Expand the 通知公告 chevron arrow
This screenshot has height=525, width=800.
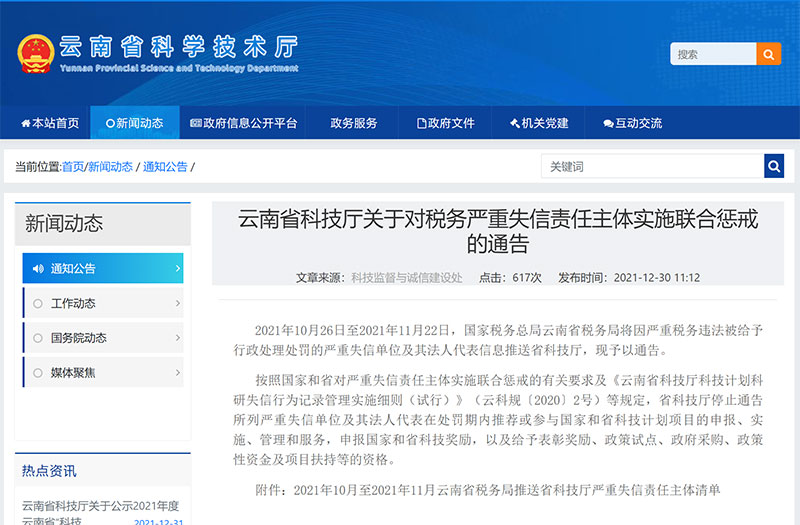point(178,268)
